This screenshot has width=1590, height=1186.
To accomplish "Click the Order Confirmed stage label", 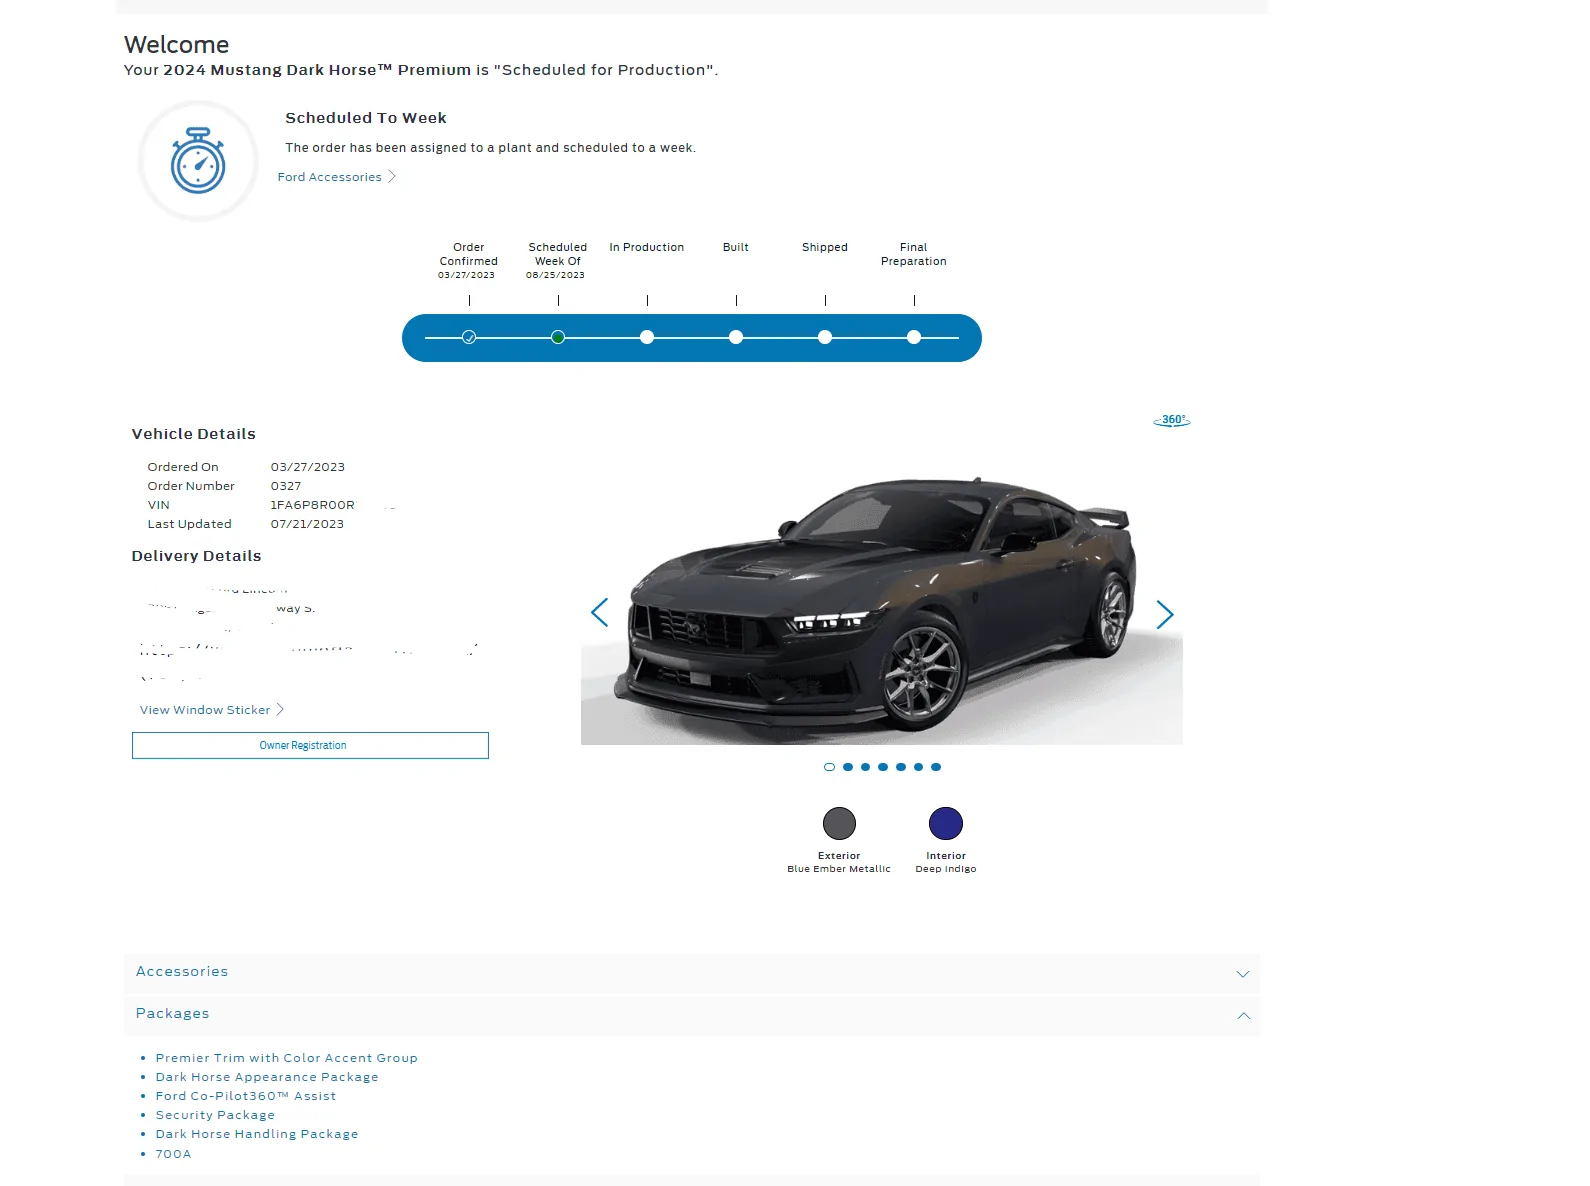I will tap(469, 254).
